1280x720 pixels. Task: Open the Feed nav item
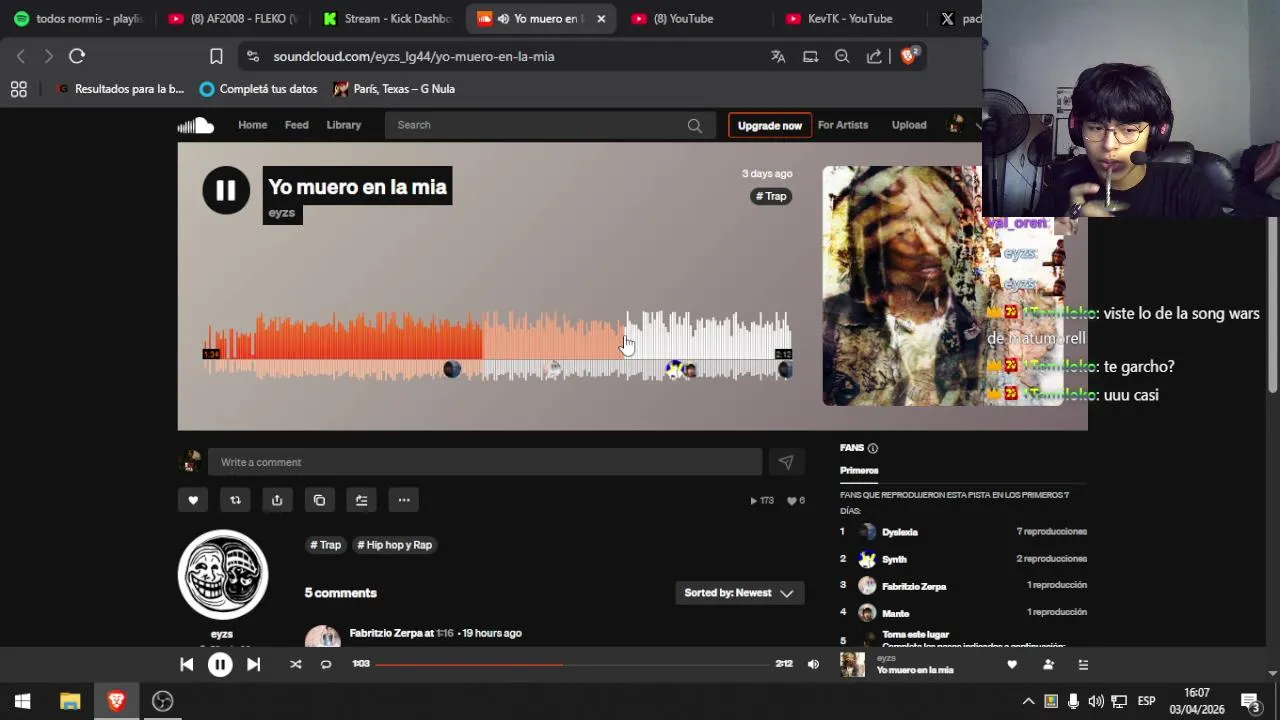point(296,125)
